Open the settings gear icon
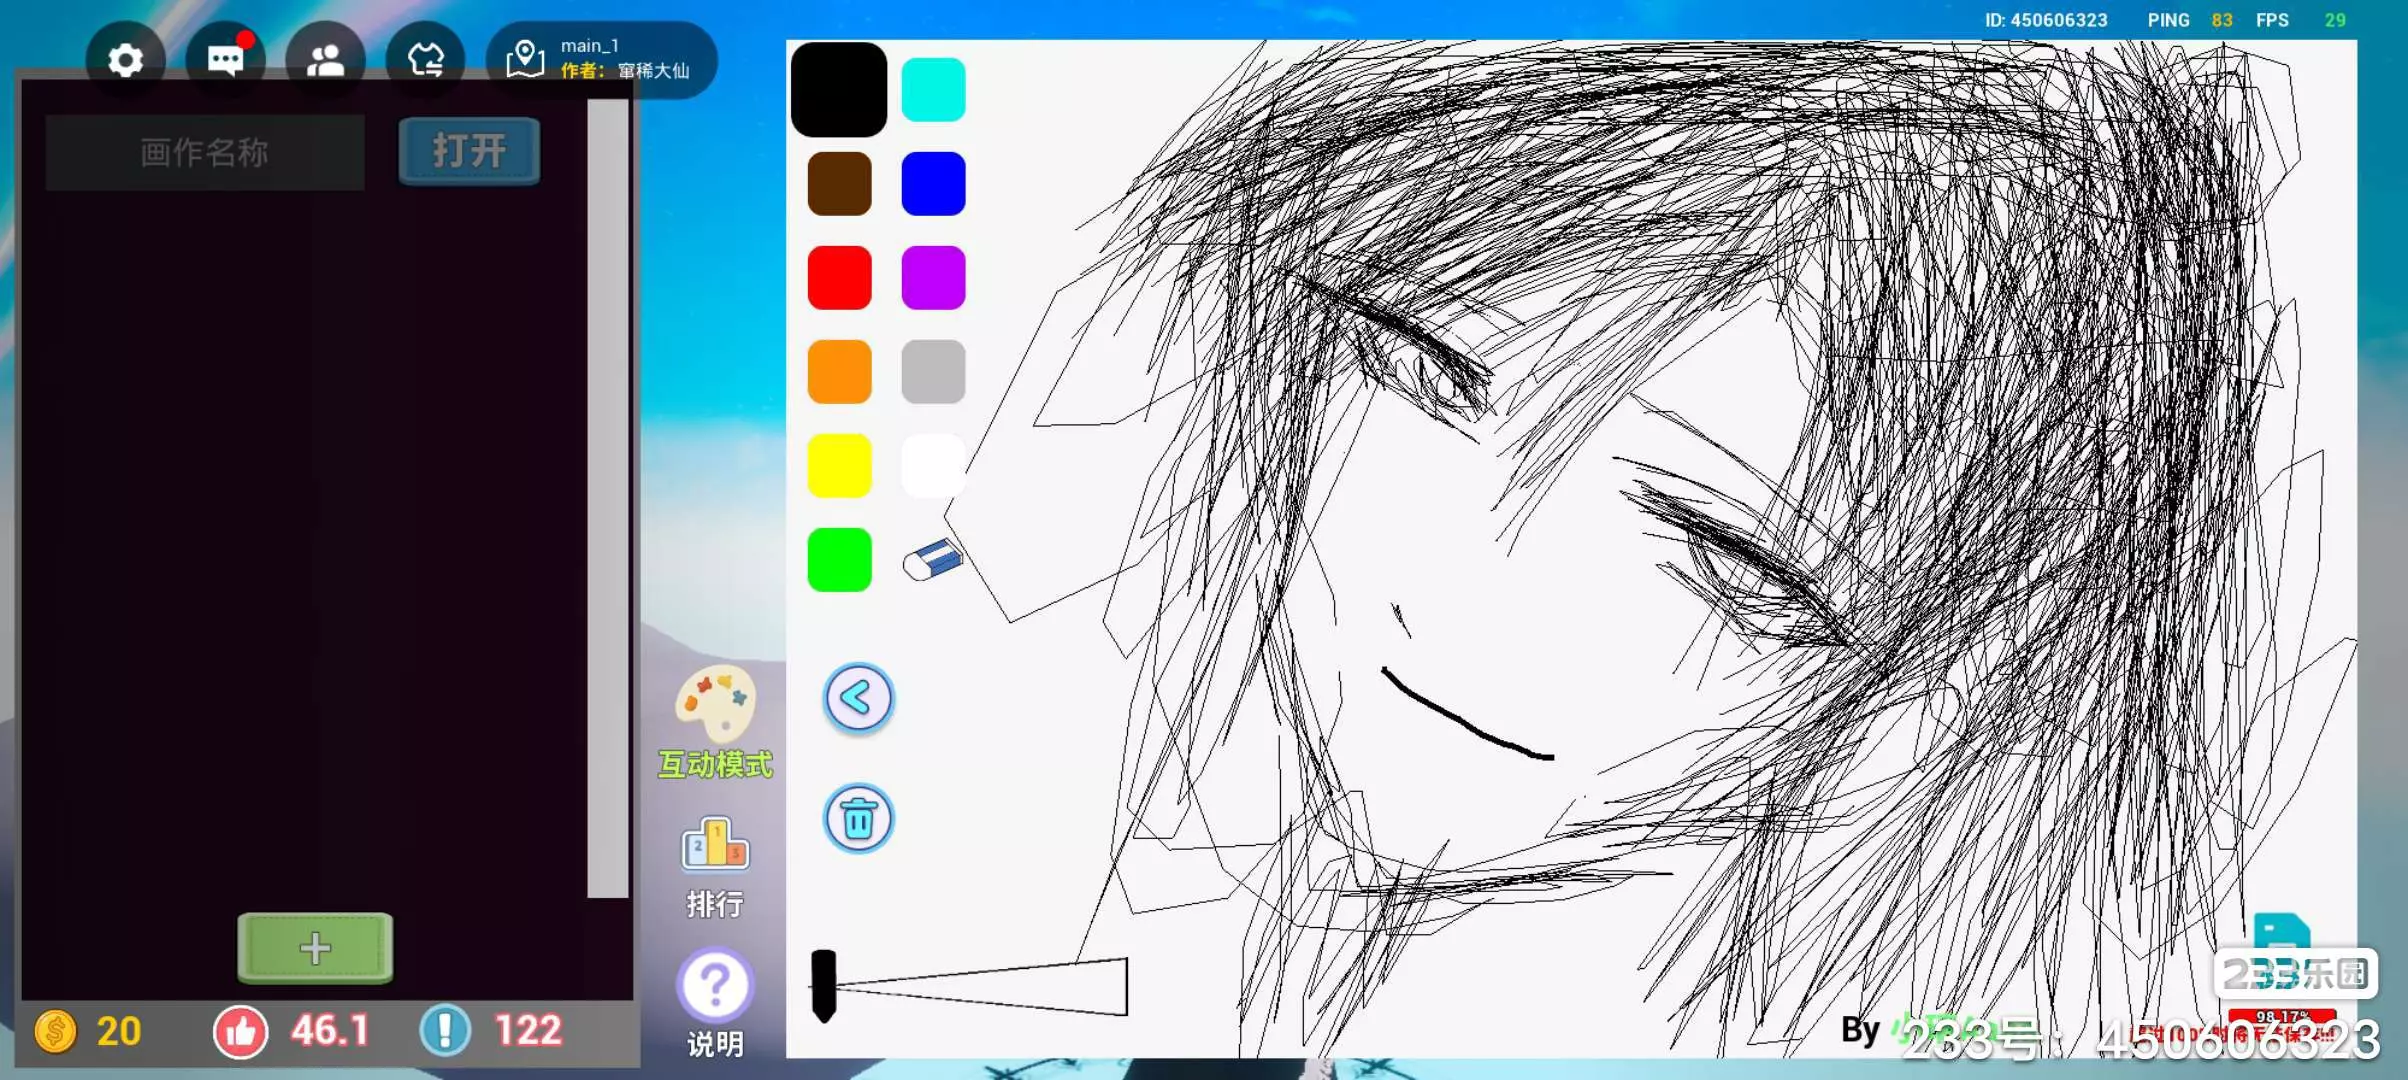 pyautogui.click(x=125, y=61)
